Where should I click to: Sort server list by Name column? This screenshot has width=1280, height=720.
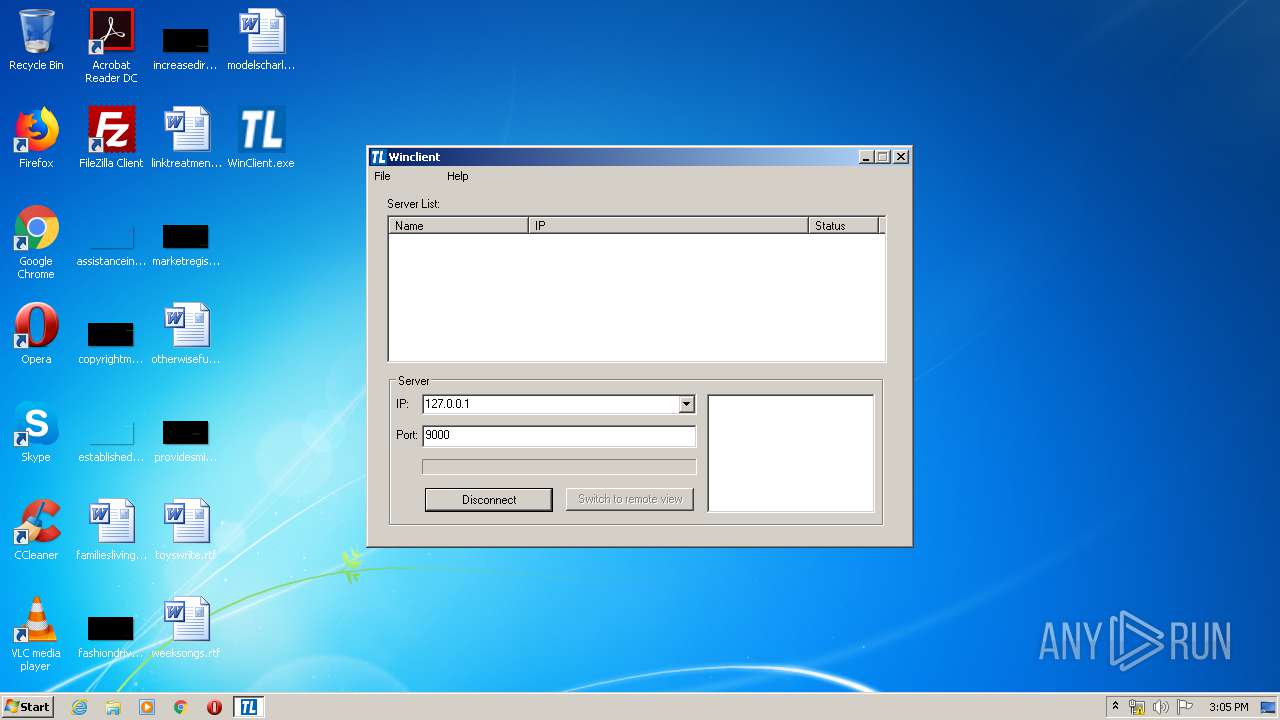458,226
